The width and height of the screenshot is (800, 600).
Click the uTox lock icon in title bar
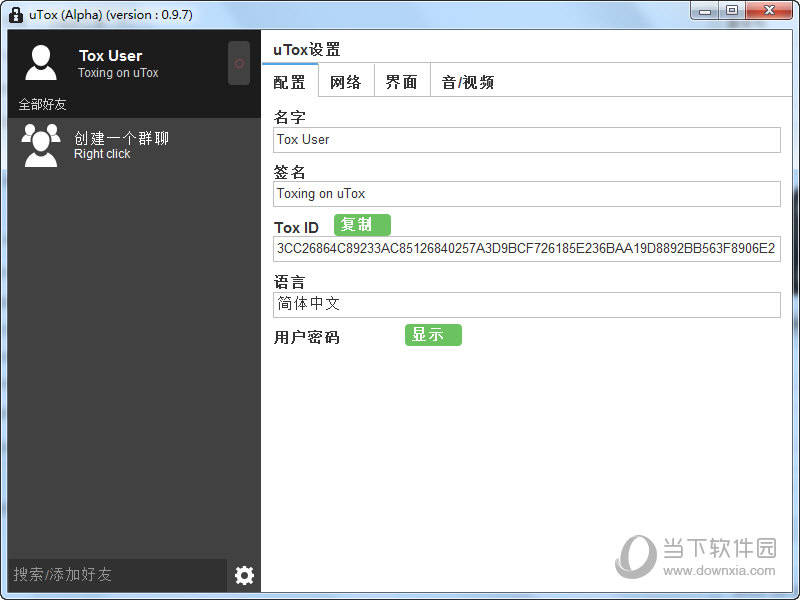coord(16,15)
